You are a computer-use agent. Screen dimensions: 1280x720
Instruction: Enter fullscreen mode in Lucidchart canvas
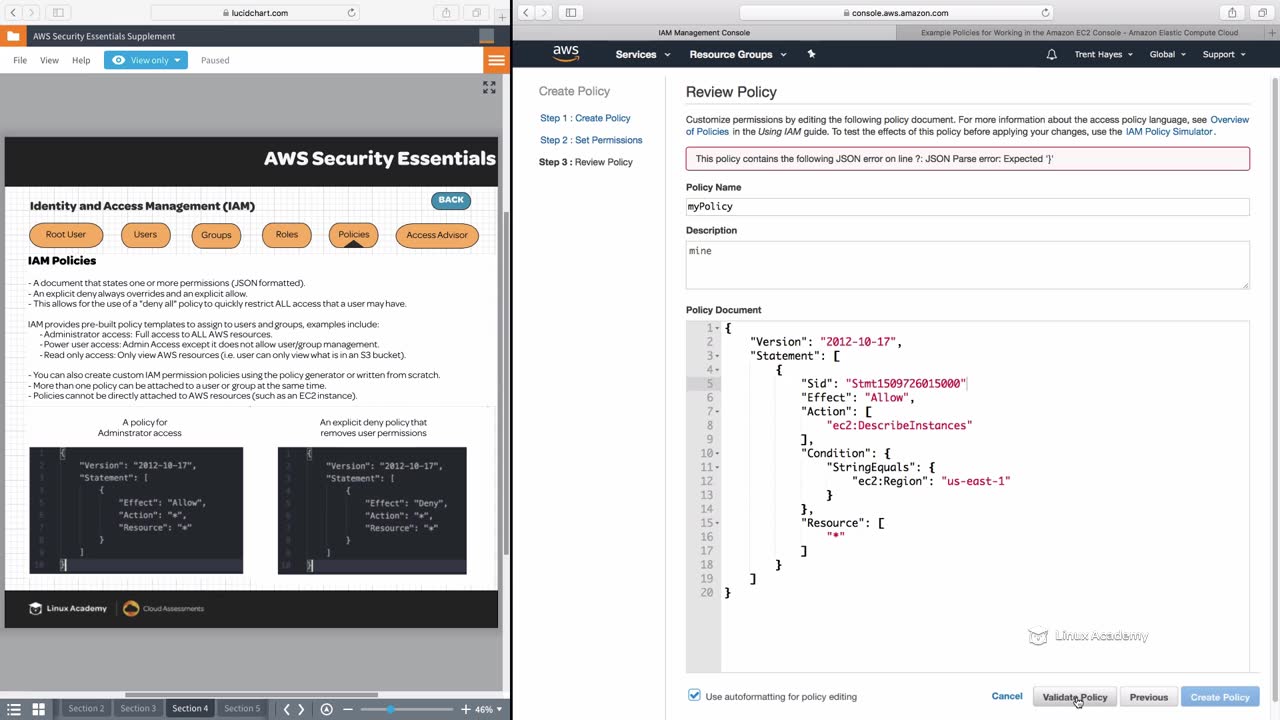pyautogui.click(x=489, y=88)
